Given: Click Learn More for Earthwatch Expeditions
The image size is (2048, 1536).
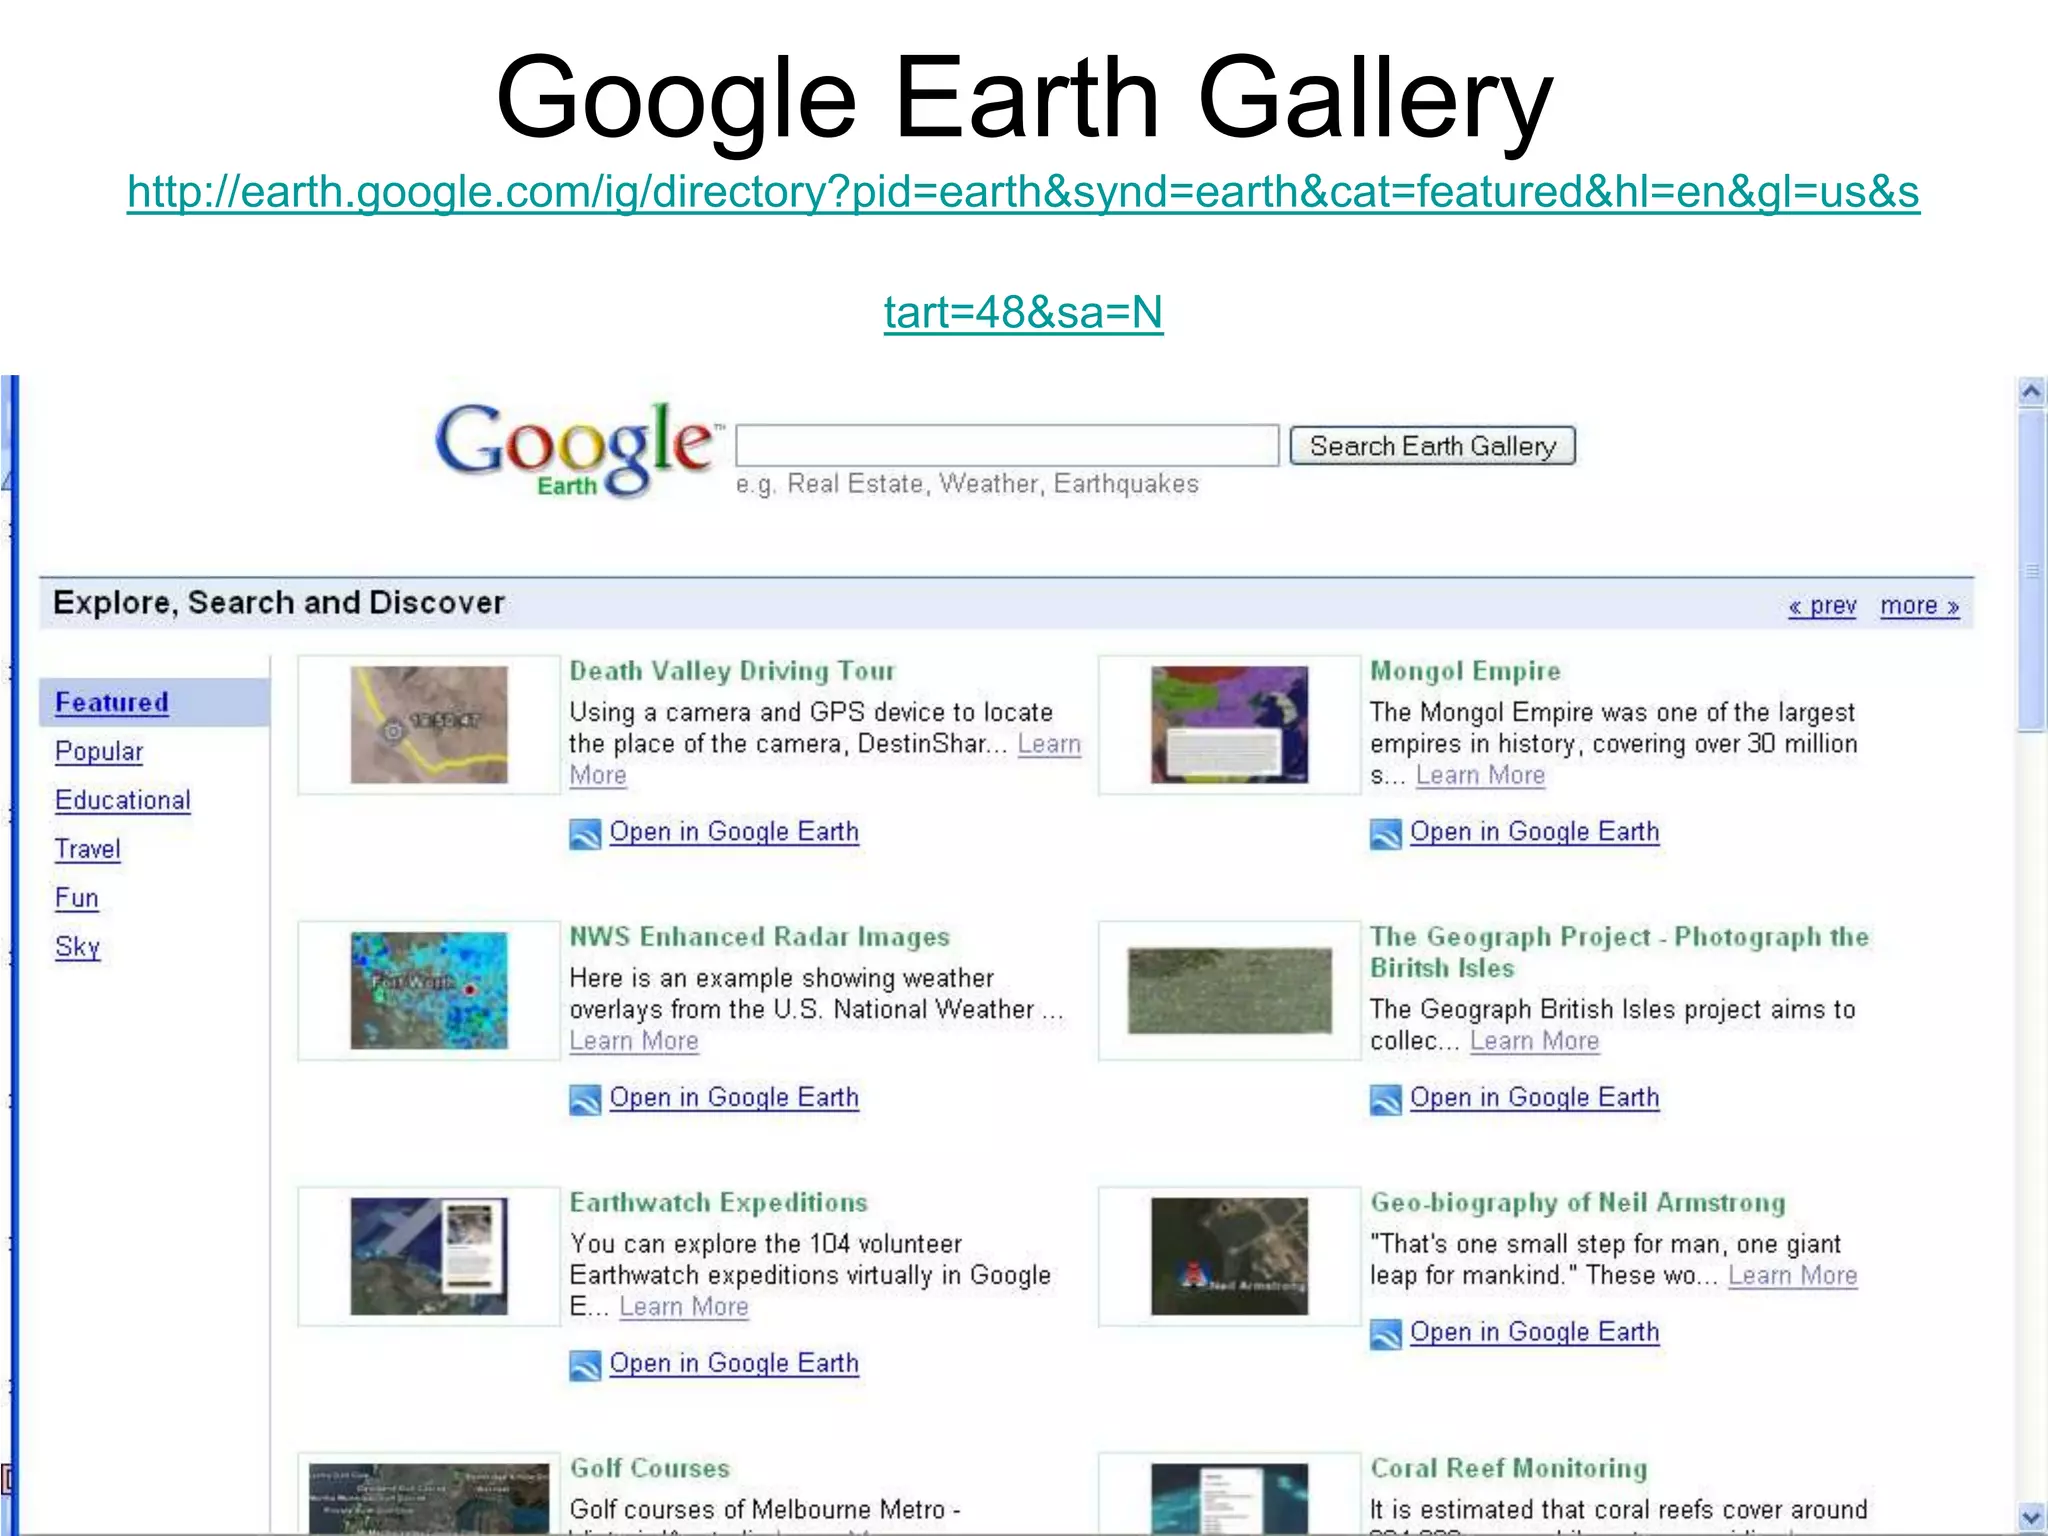Looking at the screenshot, I should [x=684, y=1308].
